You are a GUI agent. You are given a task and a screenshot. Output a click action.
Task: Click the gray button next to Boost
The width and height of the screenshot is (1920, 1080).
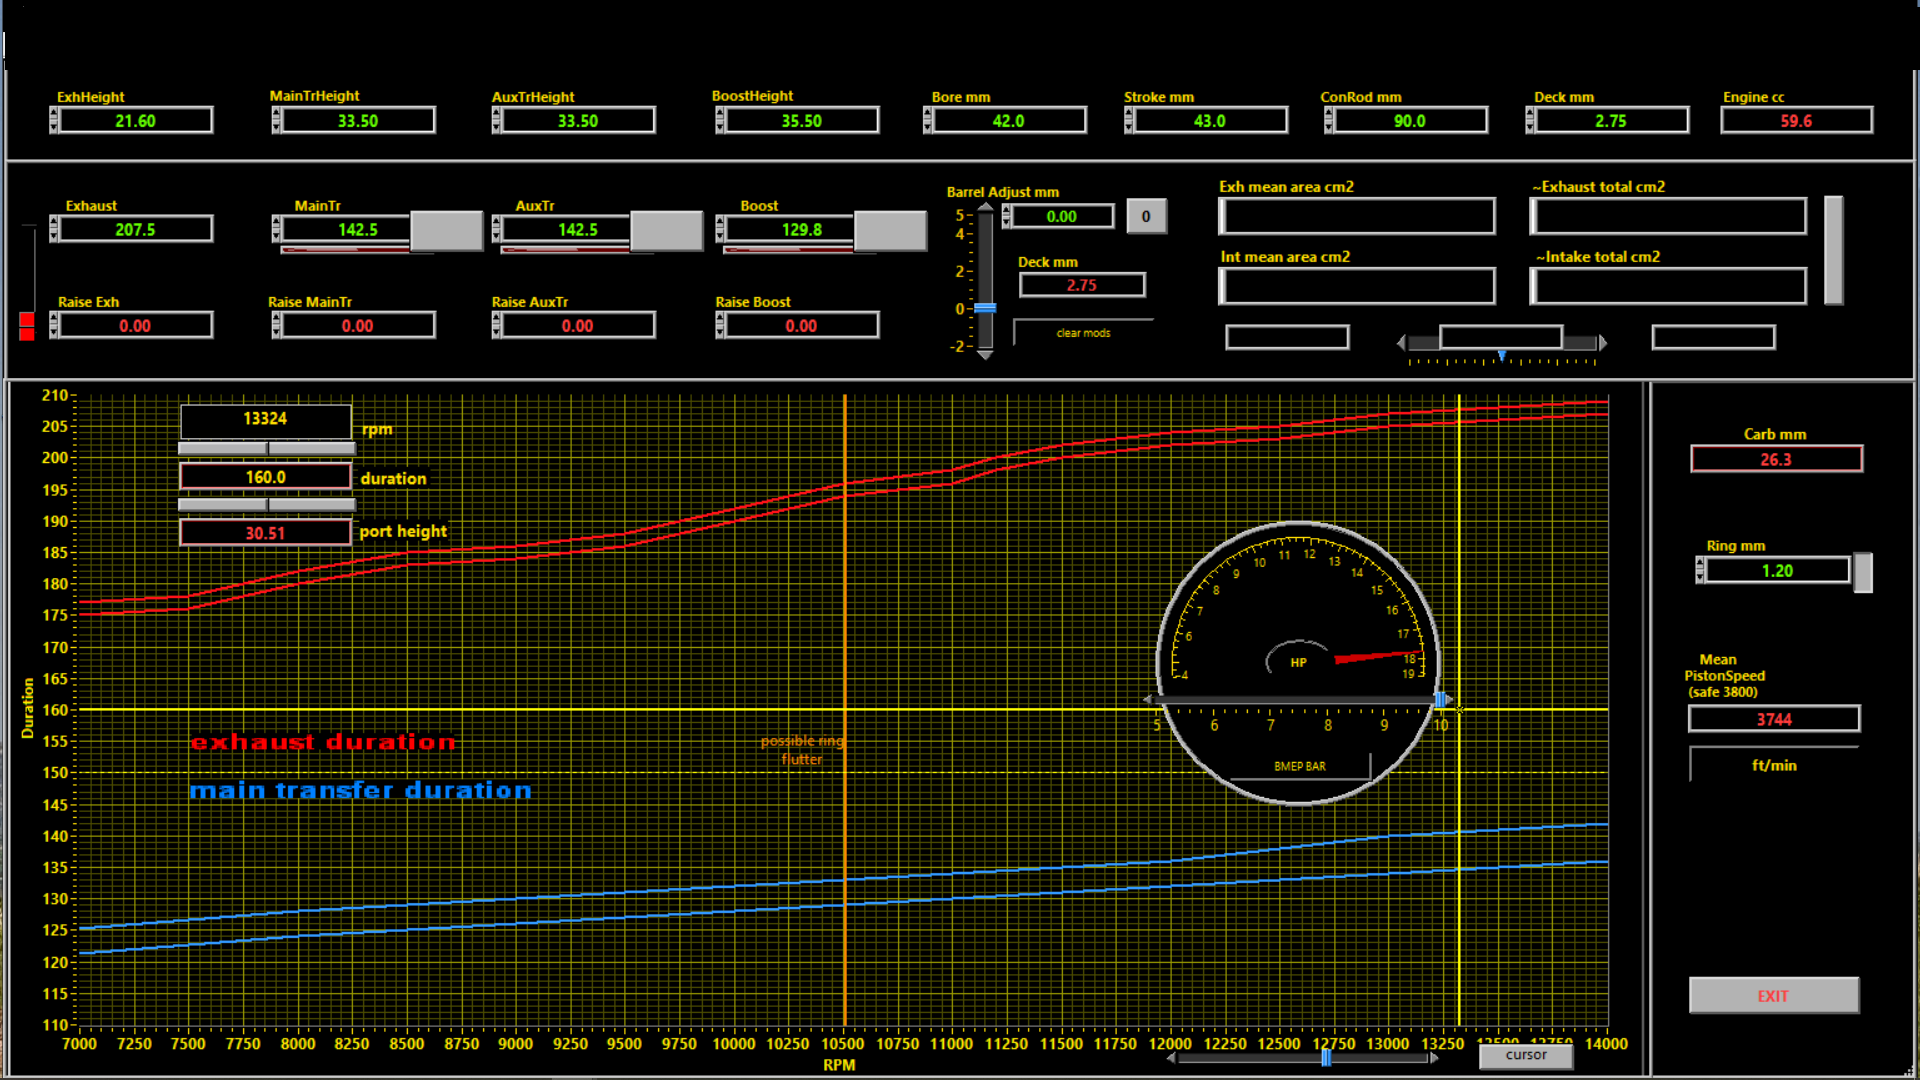click(x=890, y=231)
